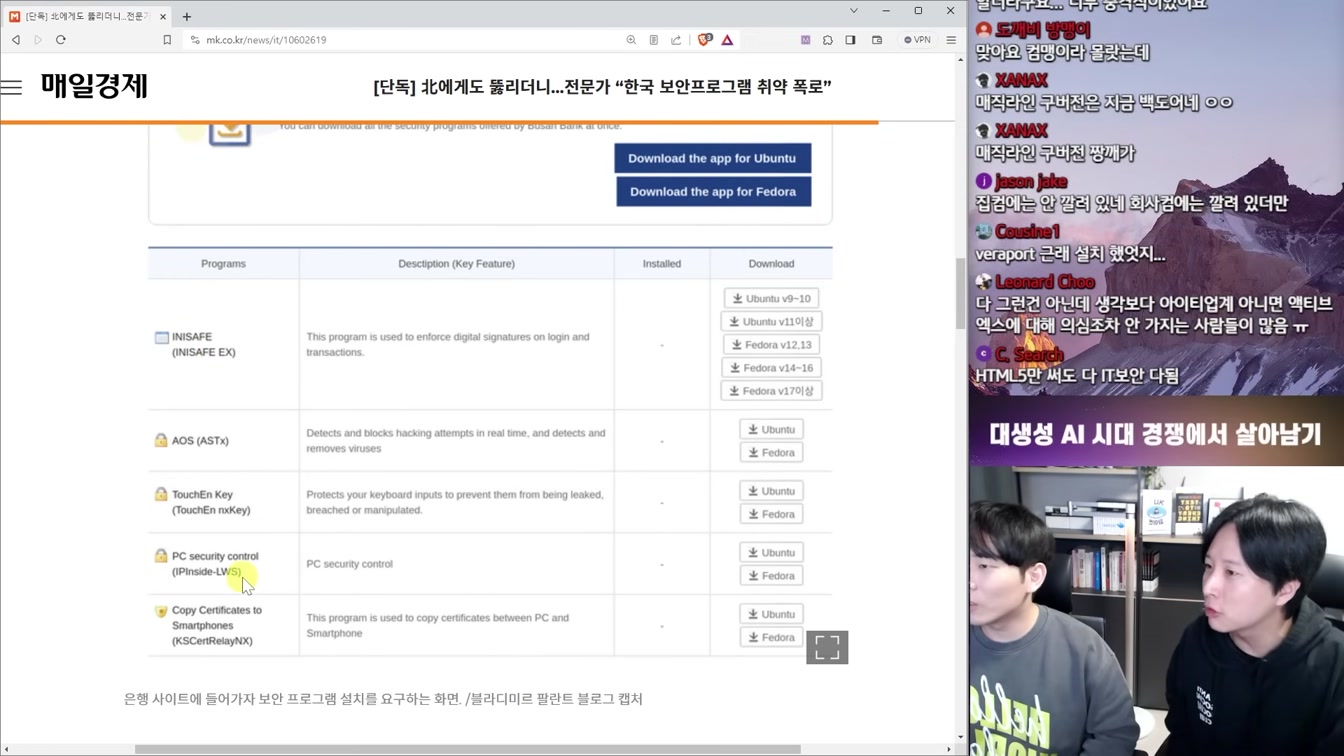Open the Brave wallet icon
The image size is (1344, 756).
tap(877, 40)
